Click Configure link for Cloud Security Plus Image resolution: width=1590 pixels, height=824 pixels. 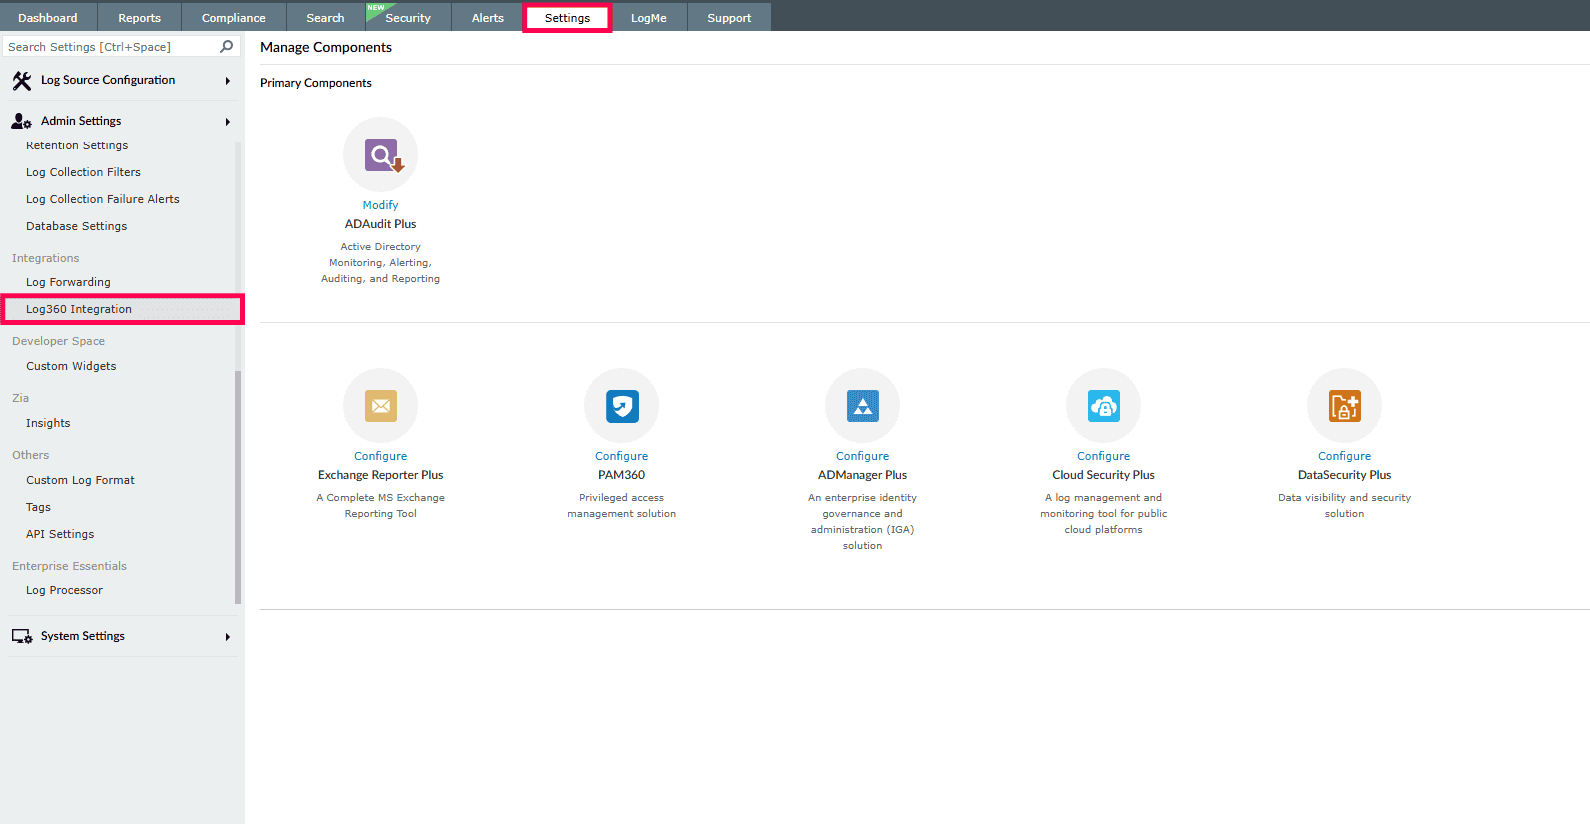[1104, 456]
